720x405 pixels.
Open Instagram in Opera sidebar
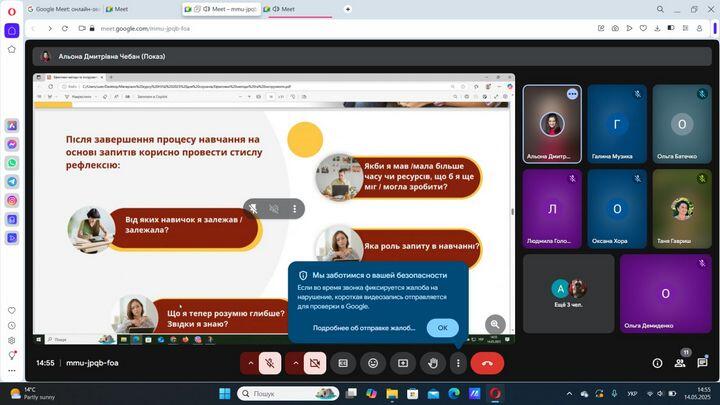[12, 201]
